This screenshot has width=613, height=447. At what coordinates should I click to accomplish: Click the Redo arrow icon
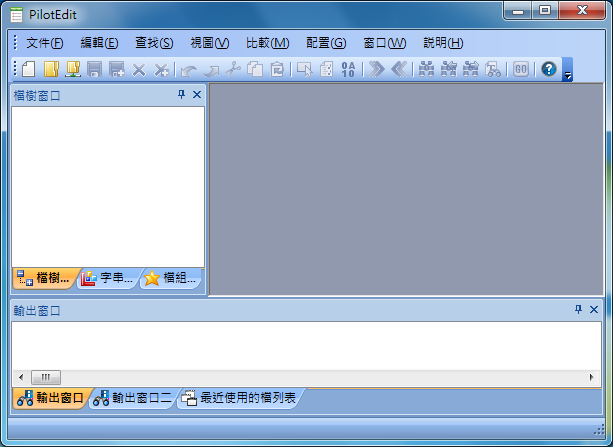coord(212,70)
